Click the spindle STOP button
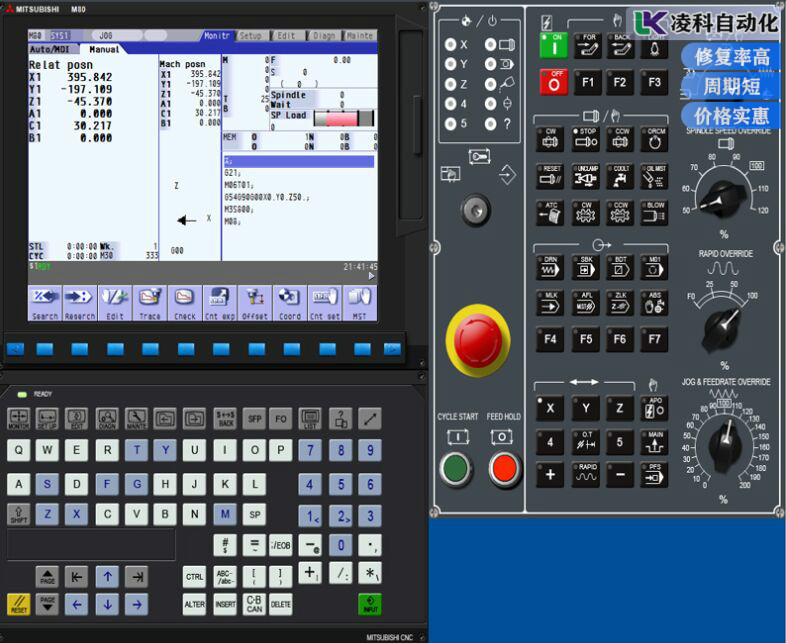Screen dimensions: 786x643 (x=585, y=139)
